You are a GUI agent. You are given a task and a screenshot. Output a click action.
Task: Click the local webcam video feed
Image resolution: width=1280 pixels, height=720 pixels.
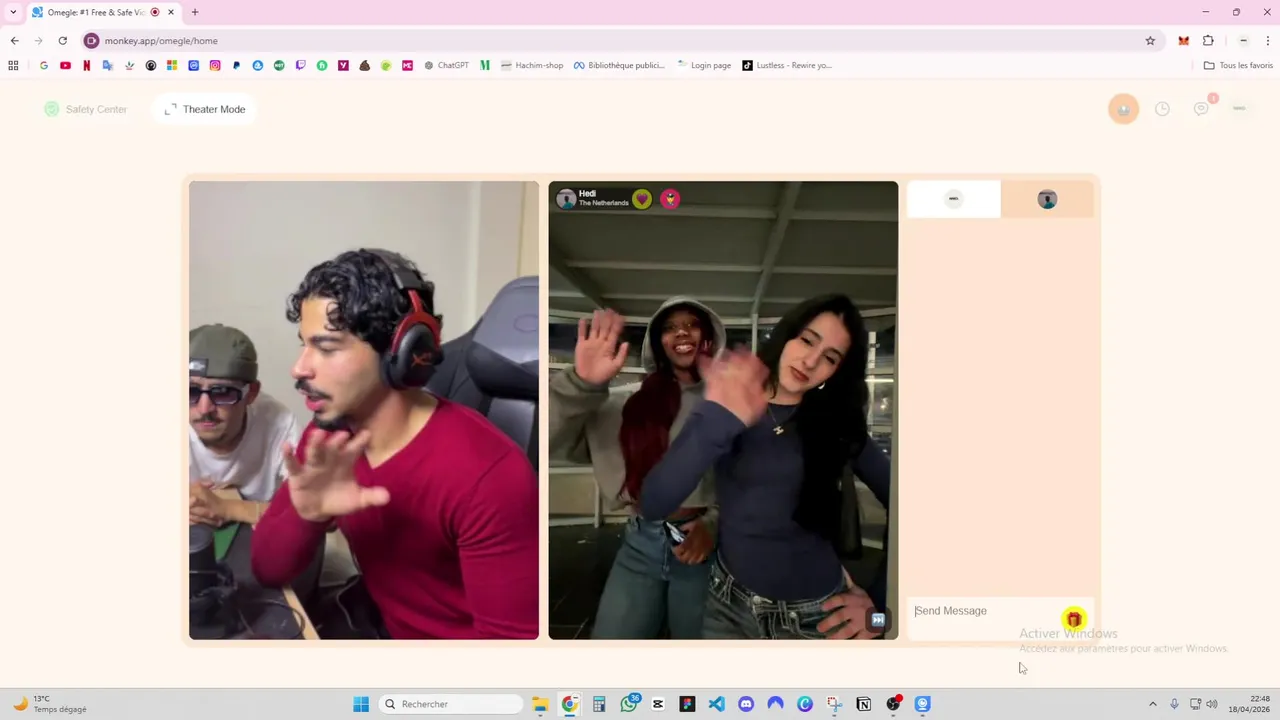[x=364, y=410]
